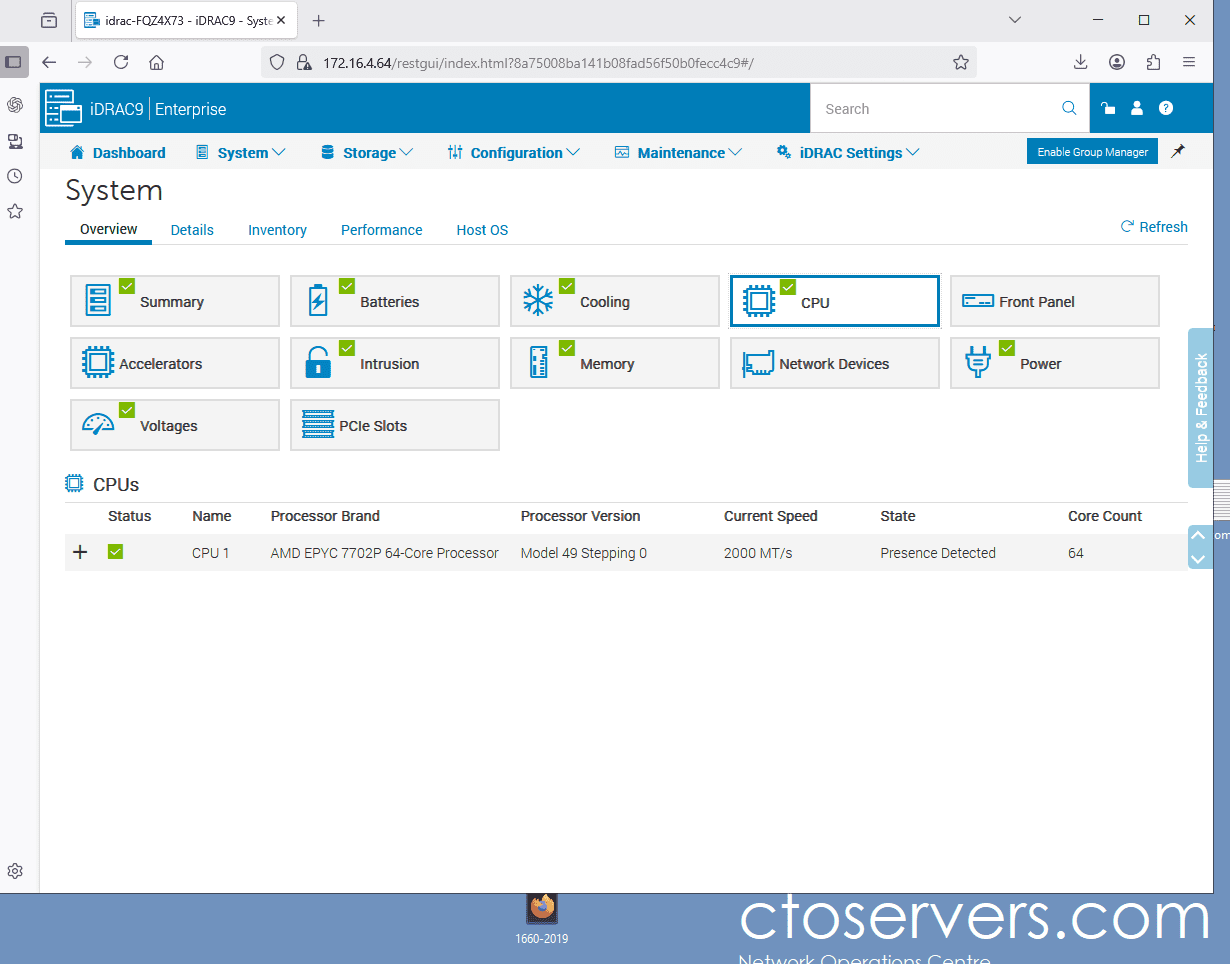Image resolution: width=1230 pixels, height=964 pixels.
Task: Go back with browser back arrow
Action: tap(49, 62)
